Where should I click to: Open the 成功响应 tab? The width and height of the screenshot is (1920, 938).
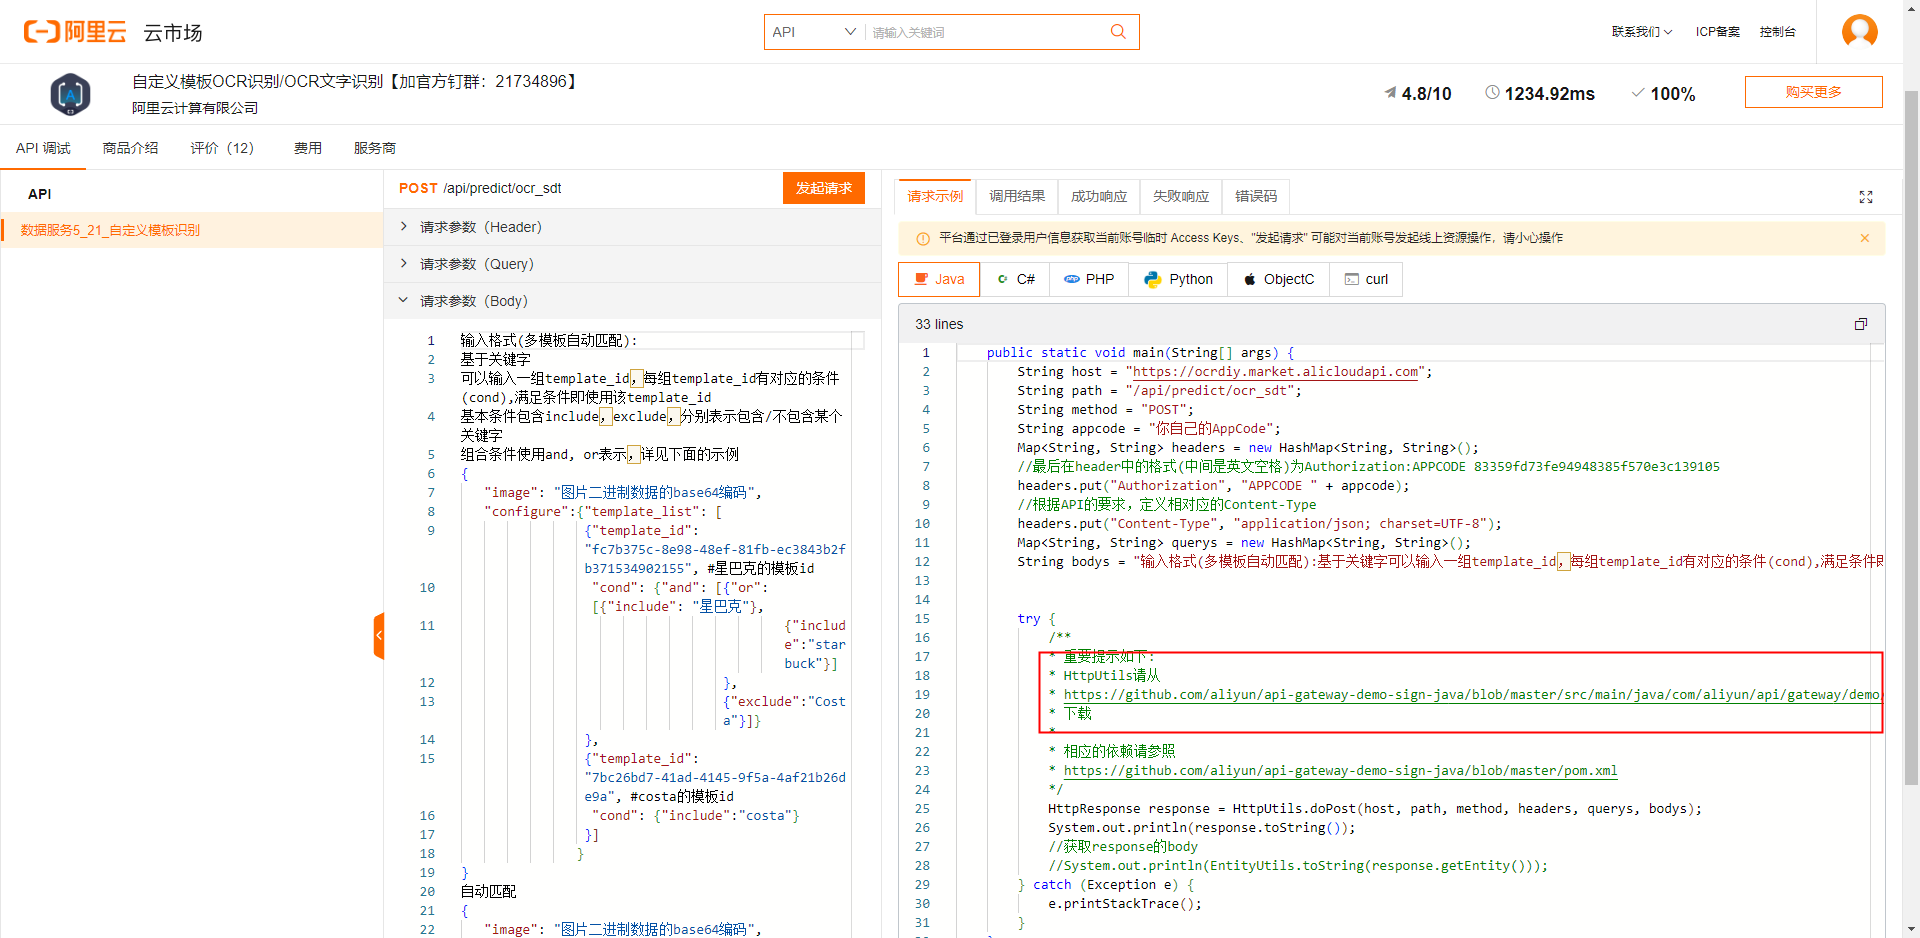click(1099, 196)
